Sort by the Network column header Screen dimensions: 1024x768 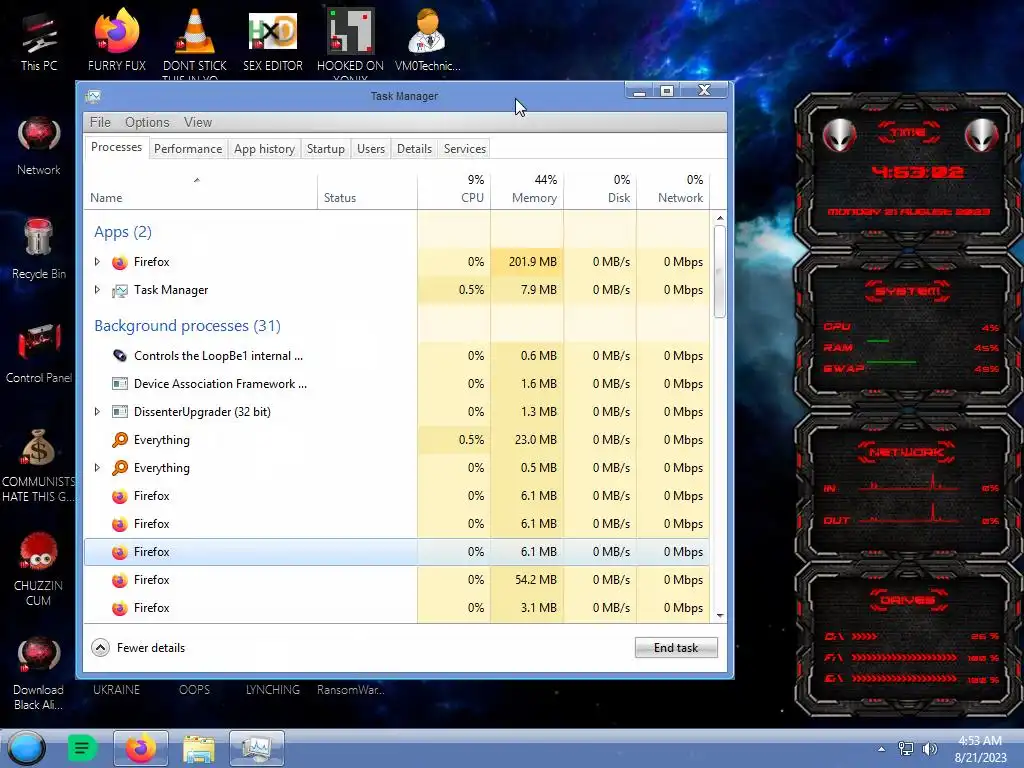(673, 191)
